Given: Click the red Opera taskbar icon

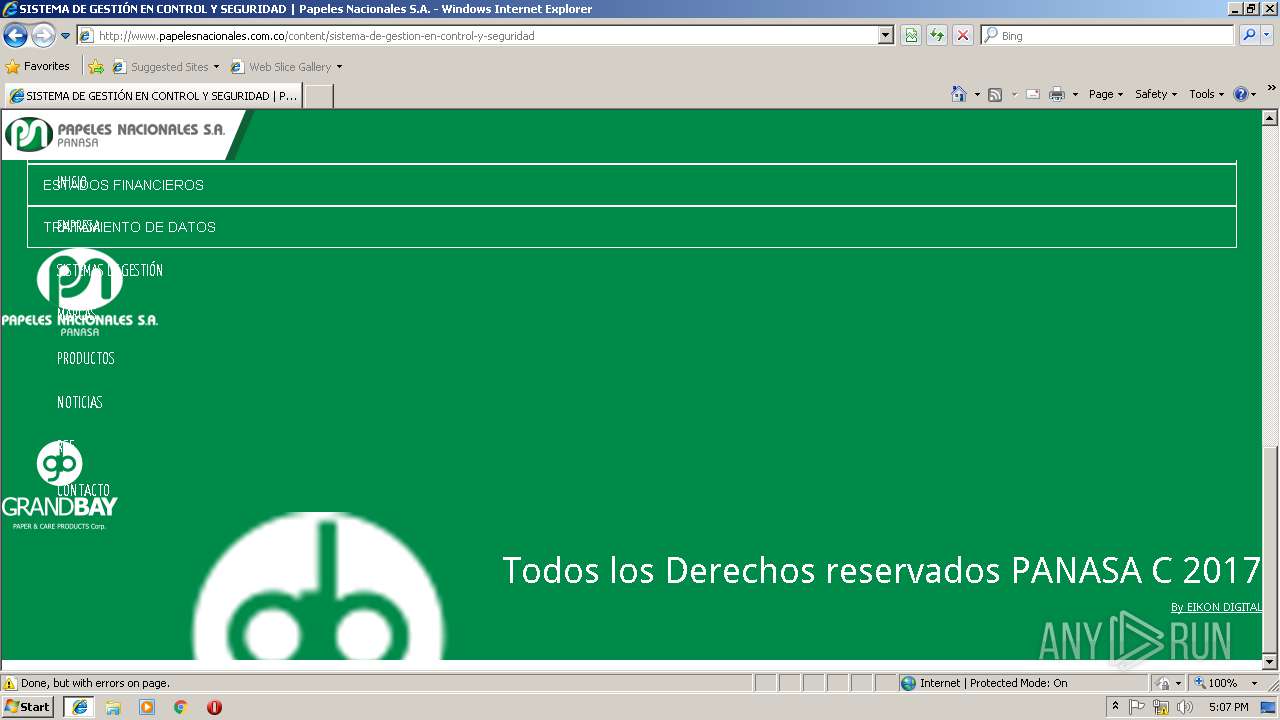Looking at the screenshot, I should click(214, 707).
